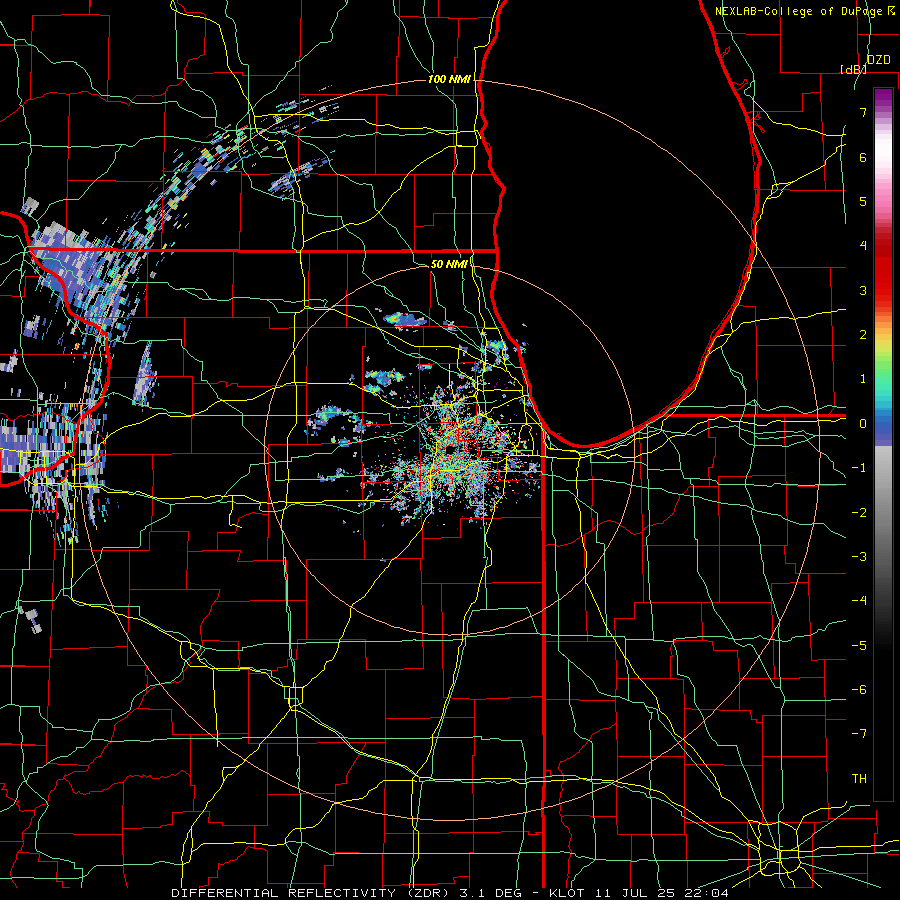This screenshot has width=900, height=900.
Task: Click the 2 tick on the color scale
Action: [x=863, y=335]
